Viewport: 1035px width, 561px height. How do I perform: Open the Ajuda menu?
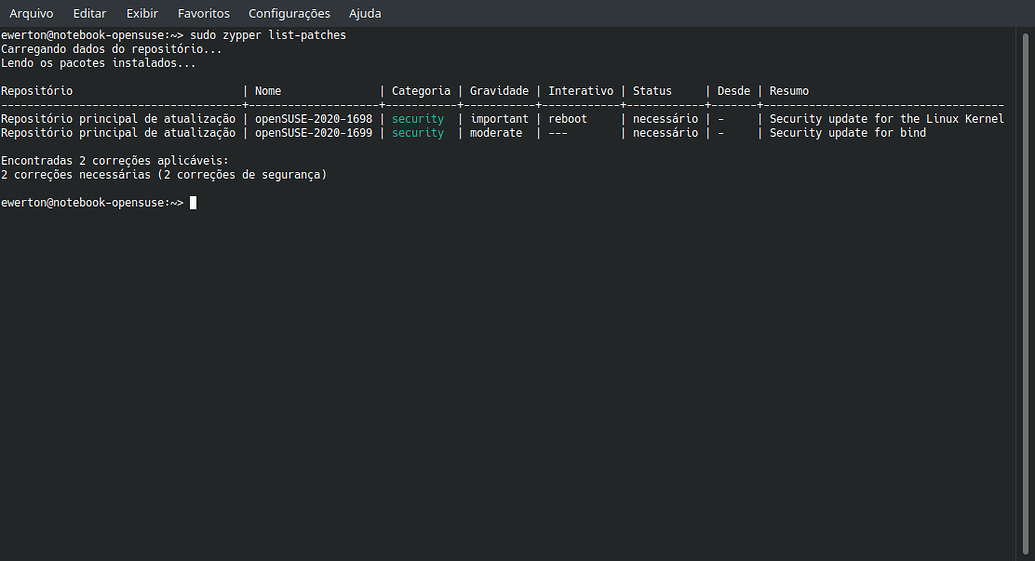tap(365, 13)
